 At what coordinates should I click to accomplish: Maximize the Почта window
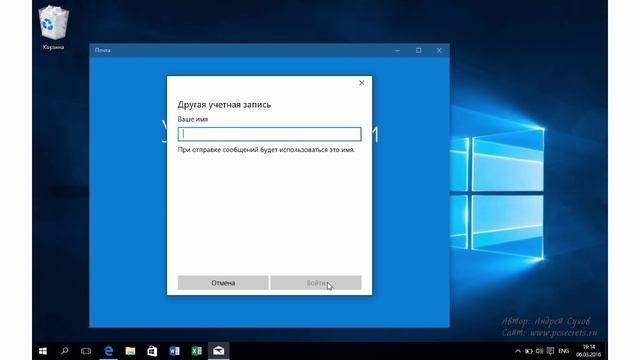418,50
